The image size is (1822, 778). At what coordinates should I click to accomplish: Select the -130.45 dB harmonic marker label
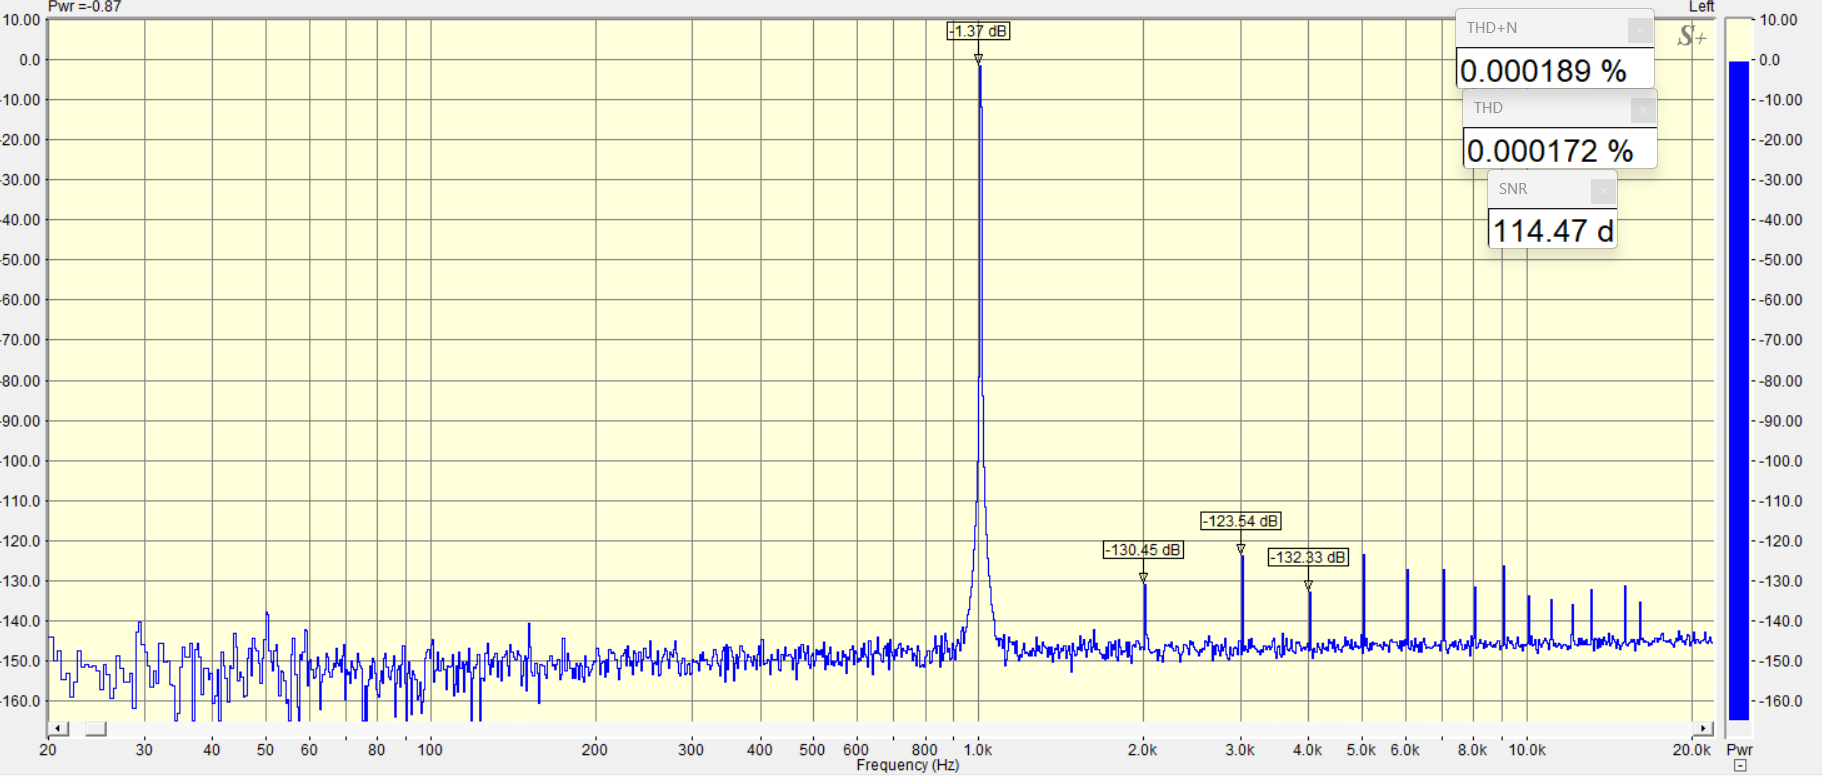(1143, 550)
